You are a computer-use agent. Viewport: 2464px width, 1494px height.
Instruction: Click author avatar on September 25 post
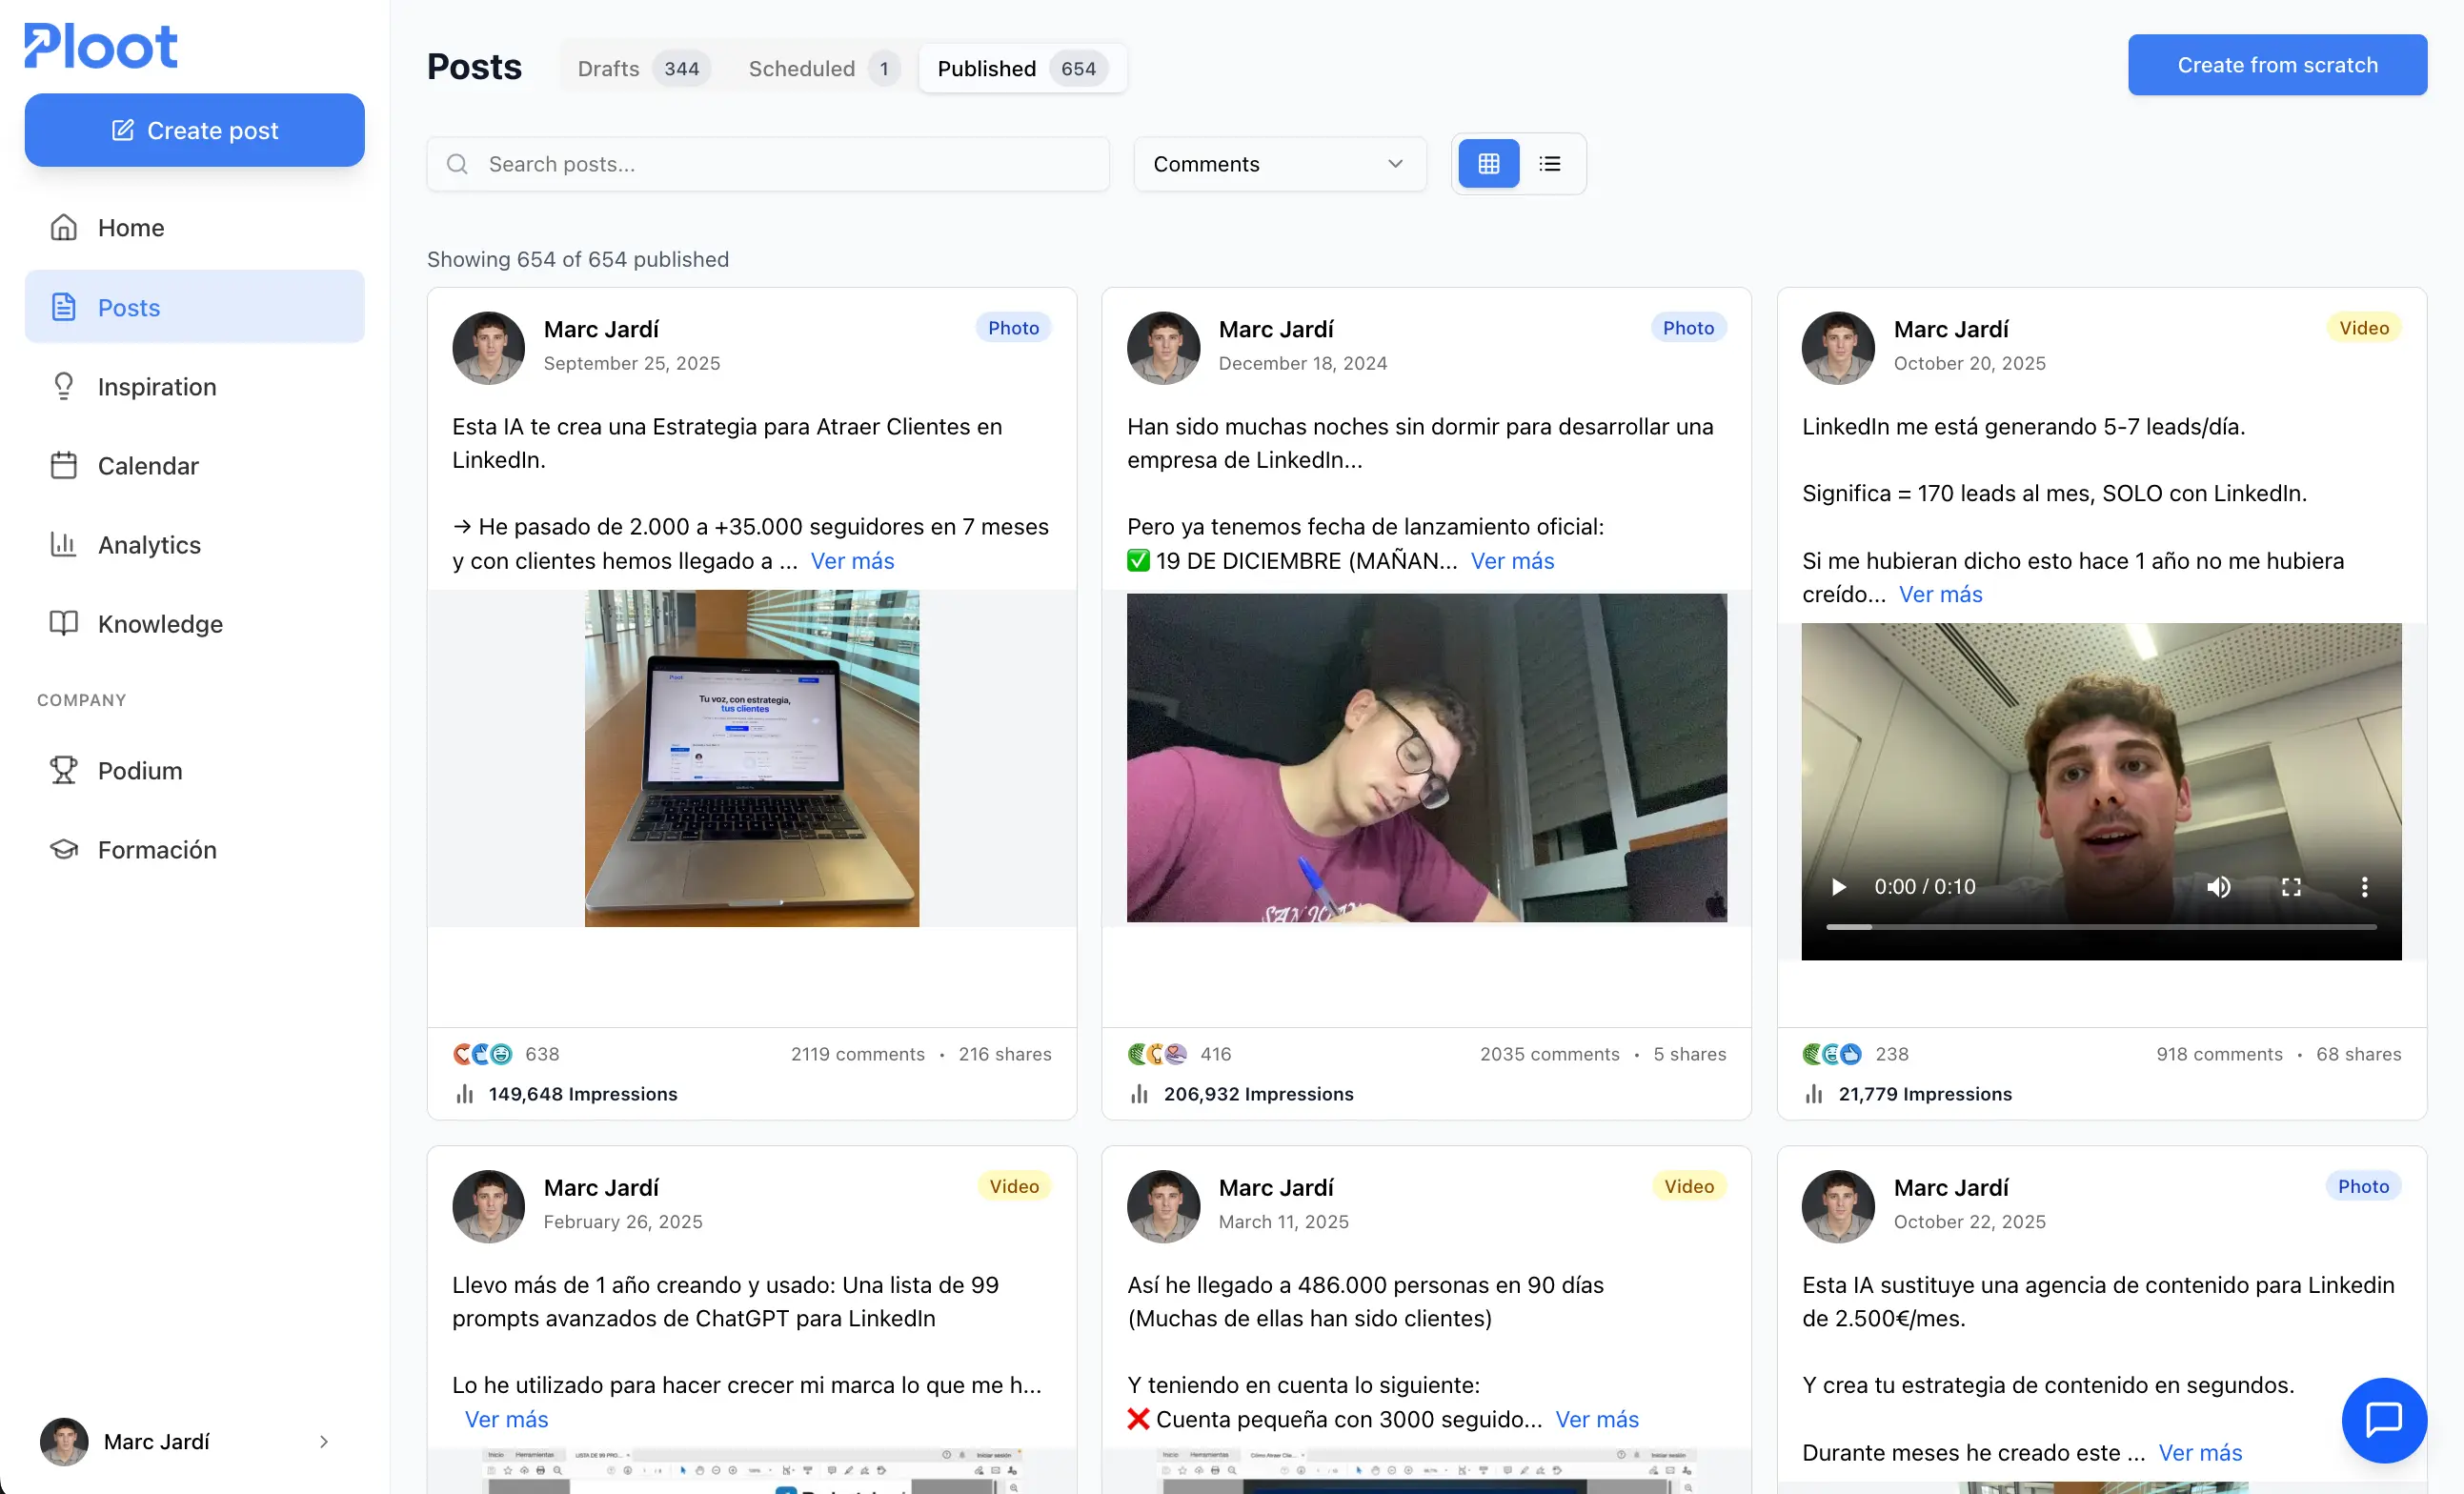488,347
